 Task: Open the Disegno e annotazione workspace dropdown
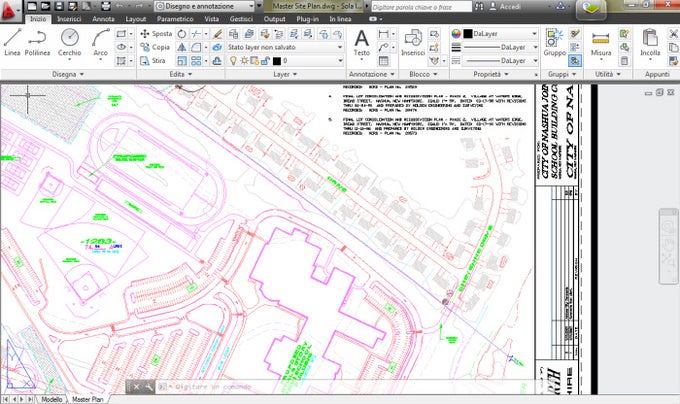(205, 6)
